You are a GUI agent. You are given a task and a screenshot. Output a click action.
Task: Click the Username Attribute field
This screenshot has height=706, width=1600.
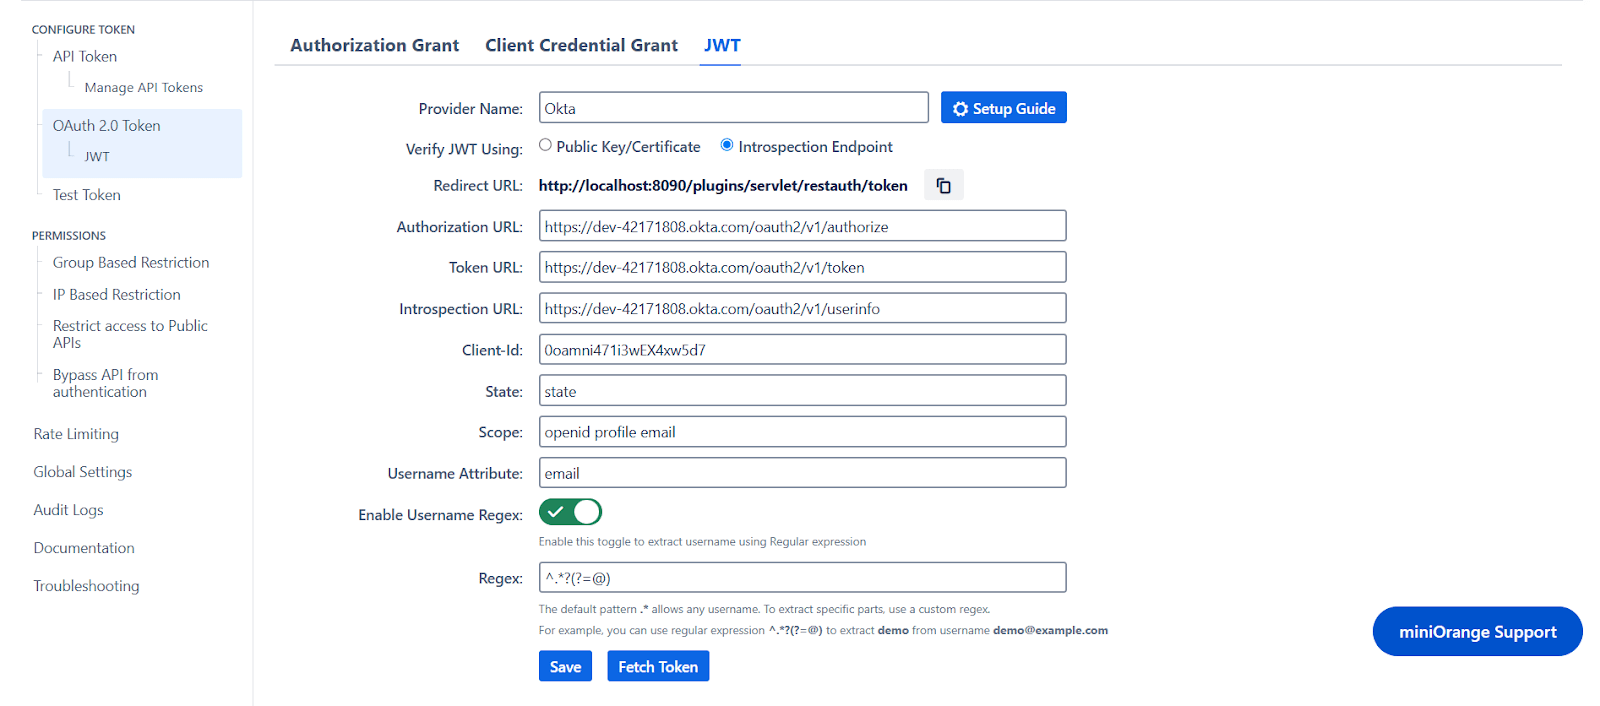[x=802, y=472]
